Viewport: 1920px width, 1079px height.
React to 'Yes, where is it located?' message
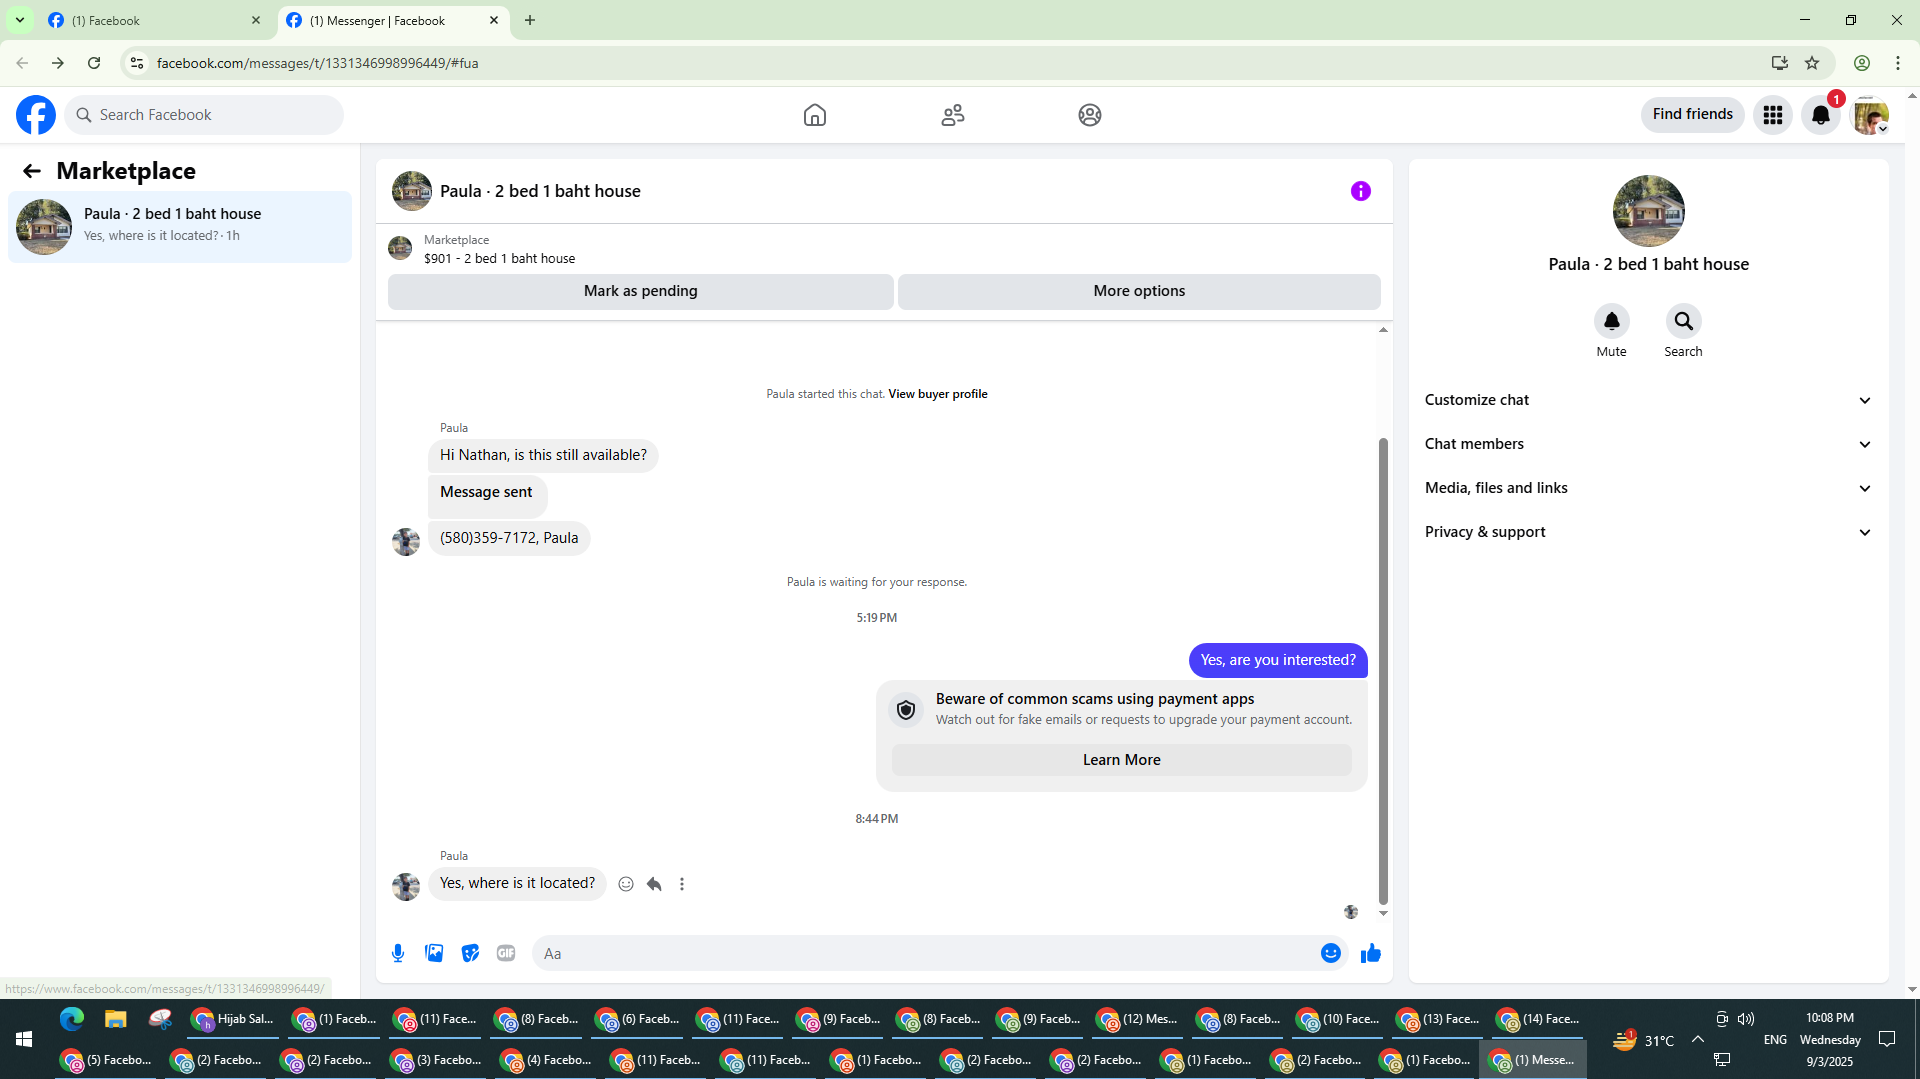coord(626,884)
